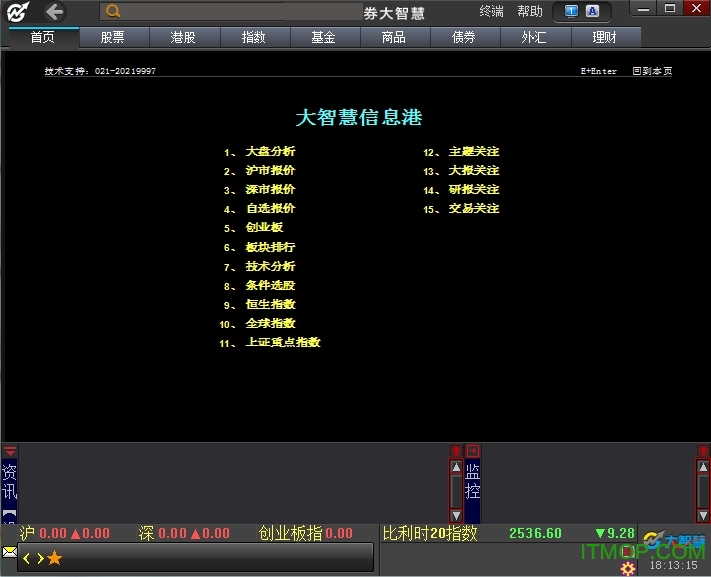The image size is (711, 577).
Task: Open the gear settings icon near the clock
Action: point(628,569)
